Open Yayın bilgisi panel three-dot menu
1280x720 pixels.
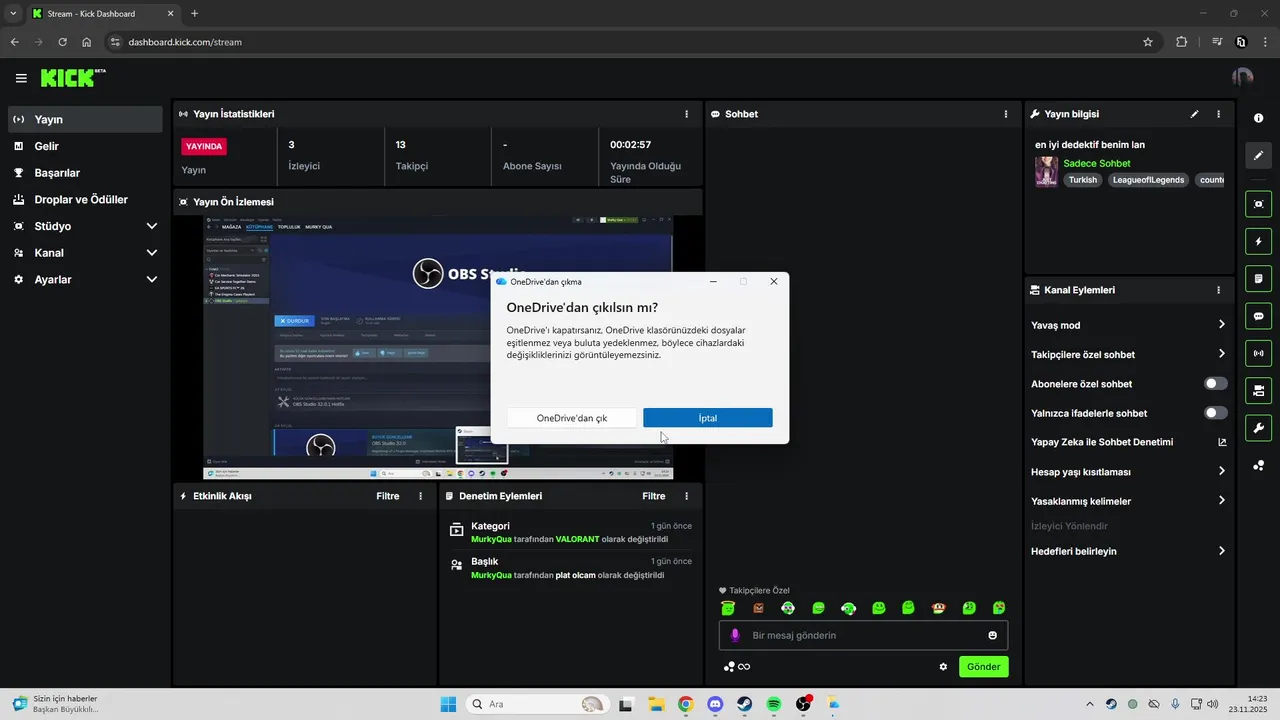click(1218, 114)
